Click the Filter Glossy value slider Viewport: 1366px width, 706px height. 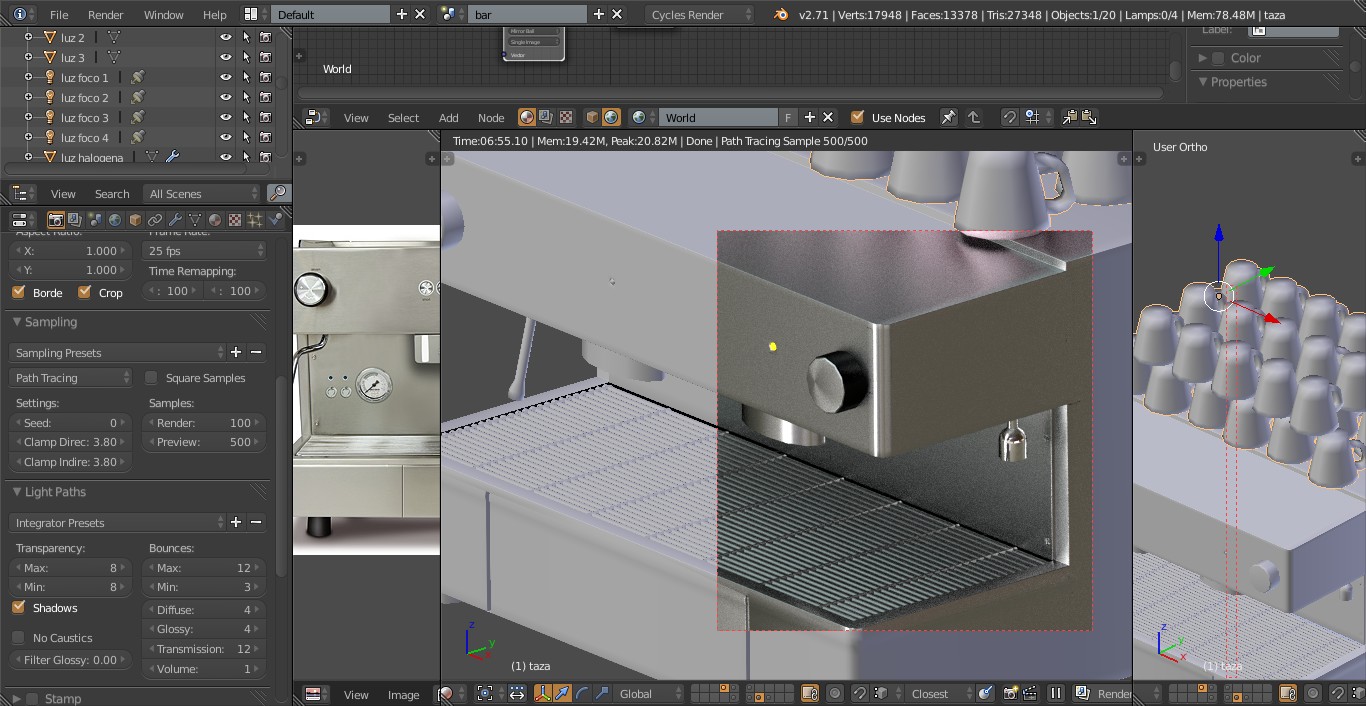click(70, 660)
